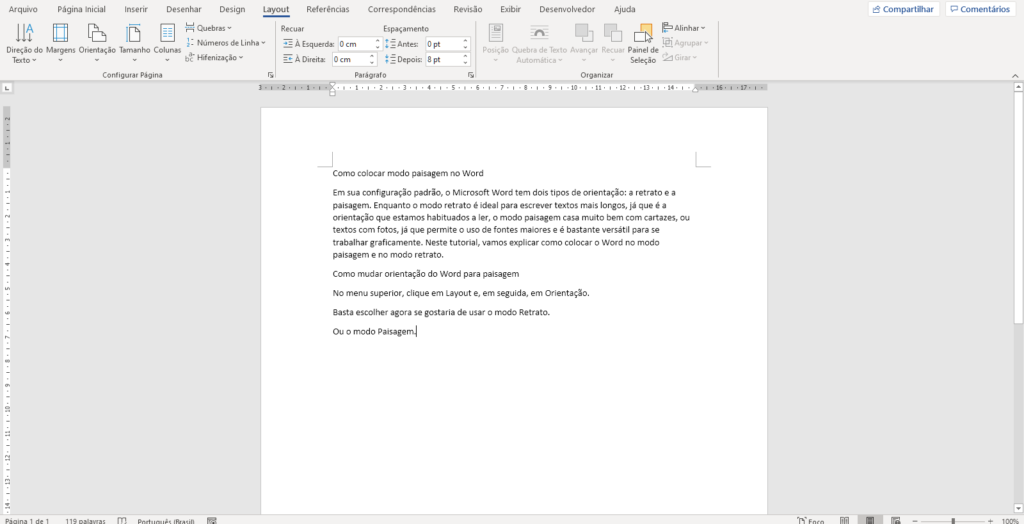Open the Colunas options
This screenshot has height=524, width=1024.
click(x=167, y=43)
